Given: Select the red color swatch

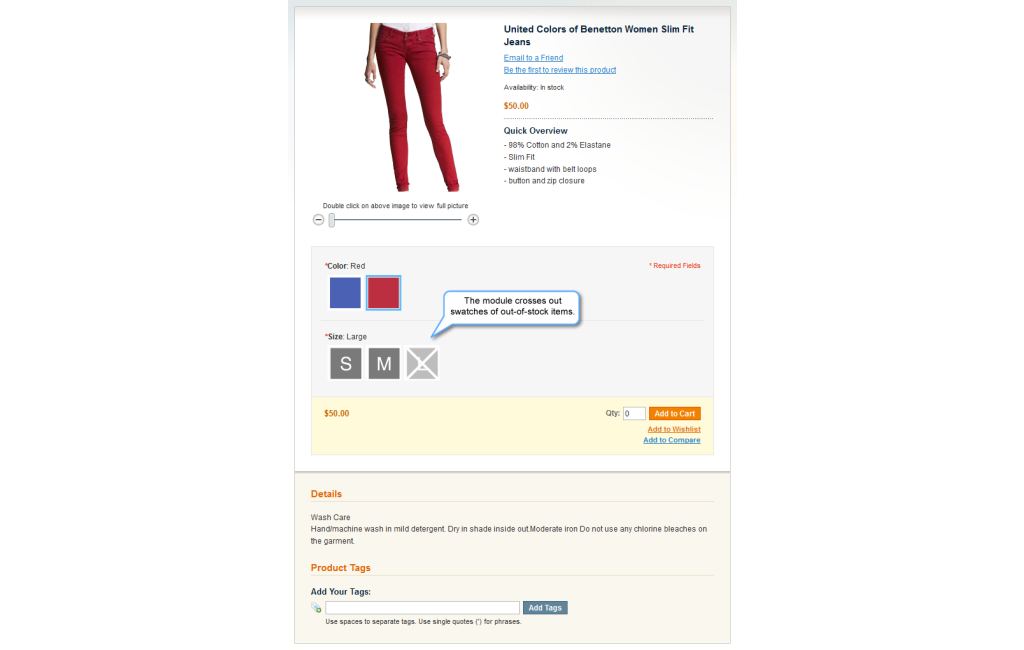Looking at the screenshot, I should pos(383,293).
